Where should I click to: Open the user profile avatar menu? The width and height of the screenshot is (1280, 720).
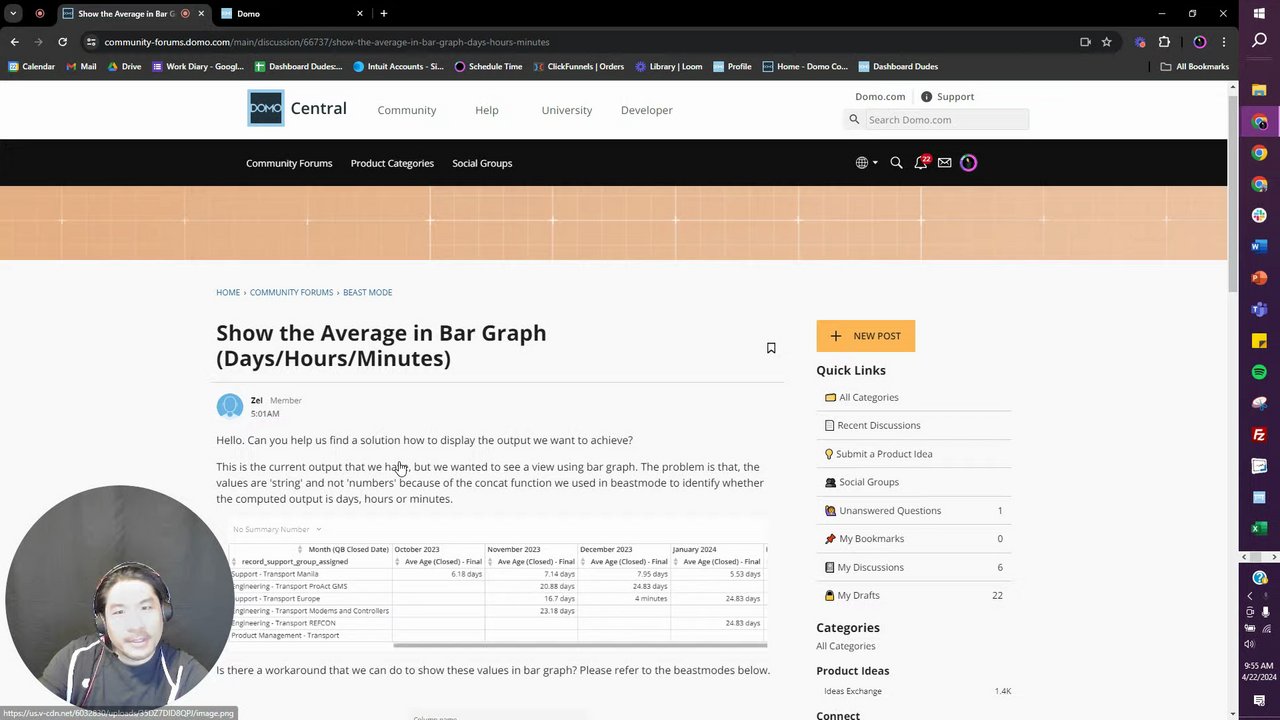tap(968, 163)
